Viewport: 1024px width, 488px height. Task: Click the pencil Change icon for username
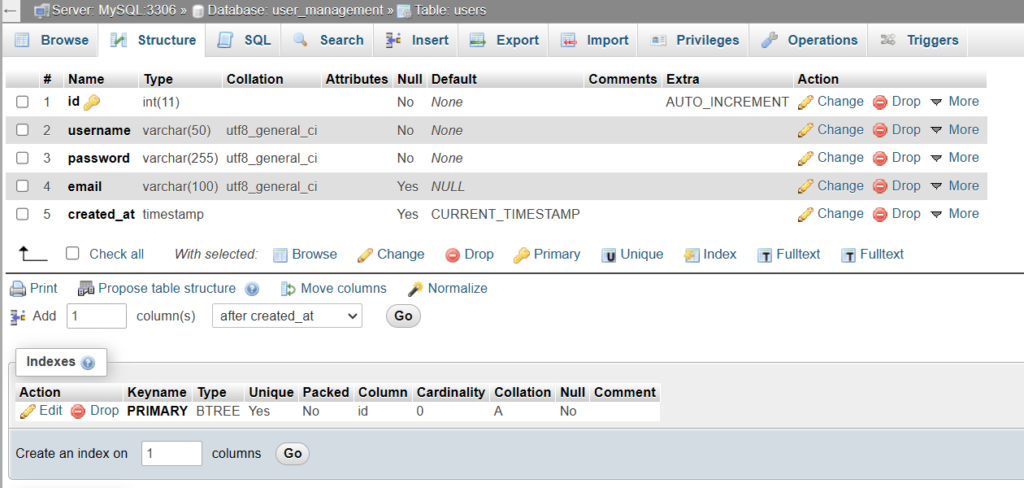click(806, 130)
